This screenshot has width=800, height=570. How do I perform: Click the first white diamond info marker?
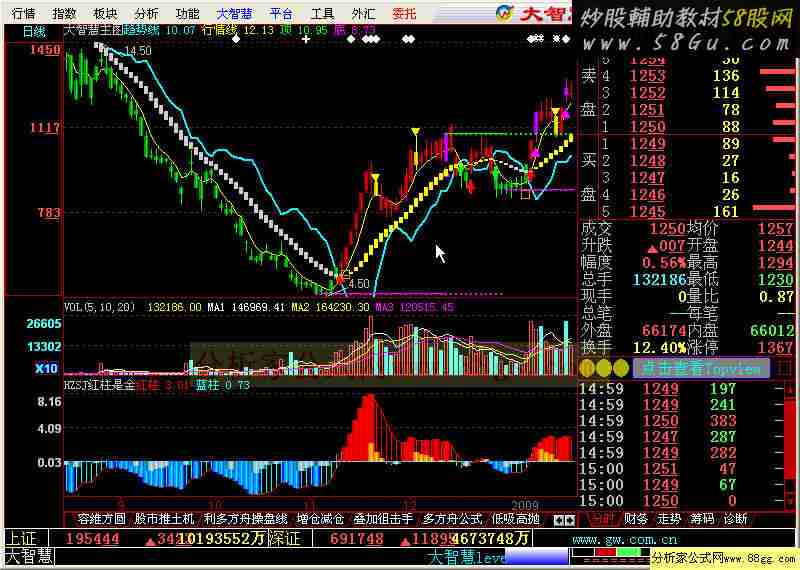point(235,39)
